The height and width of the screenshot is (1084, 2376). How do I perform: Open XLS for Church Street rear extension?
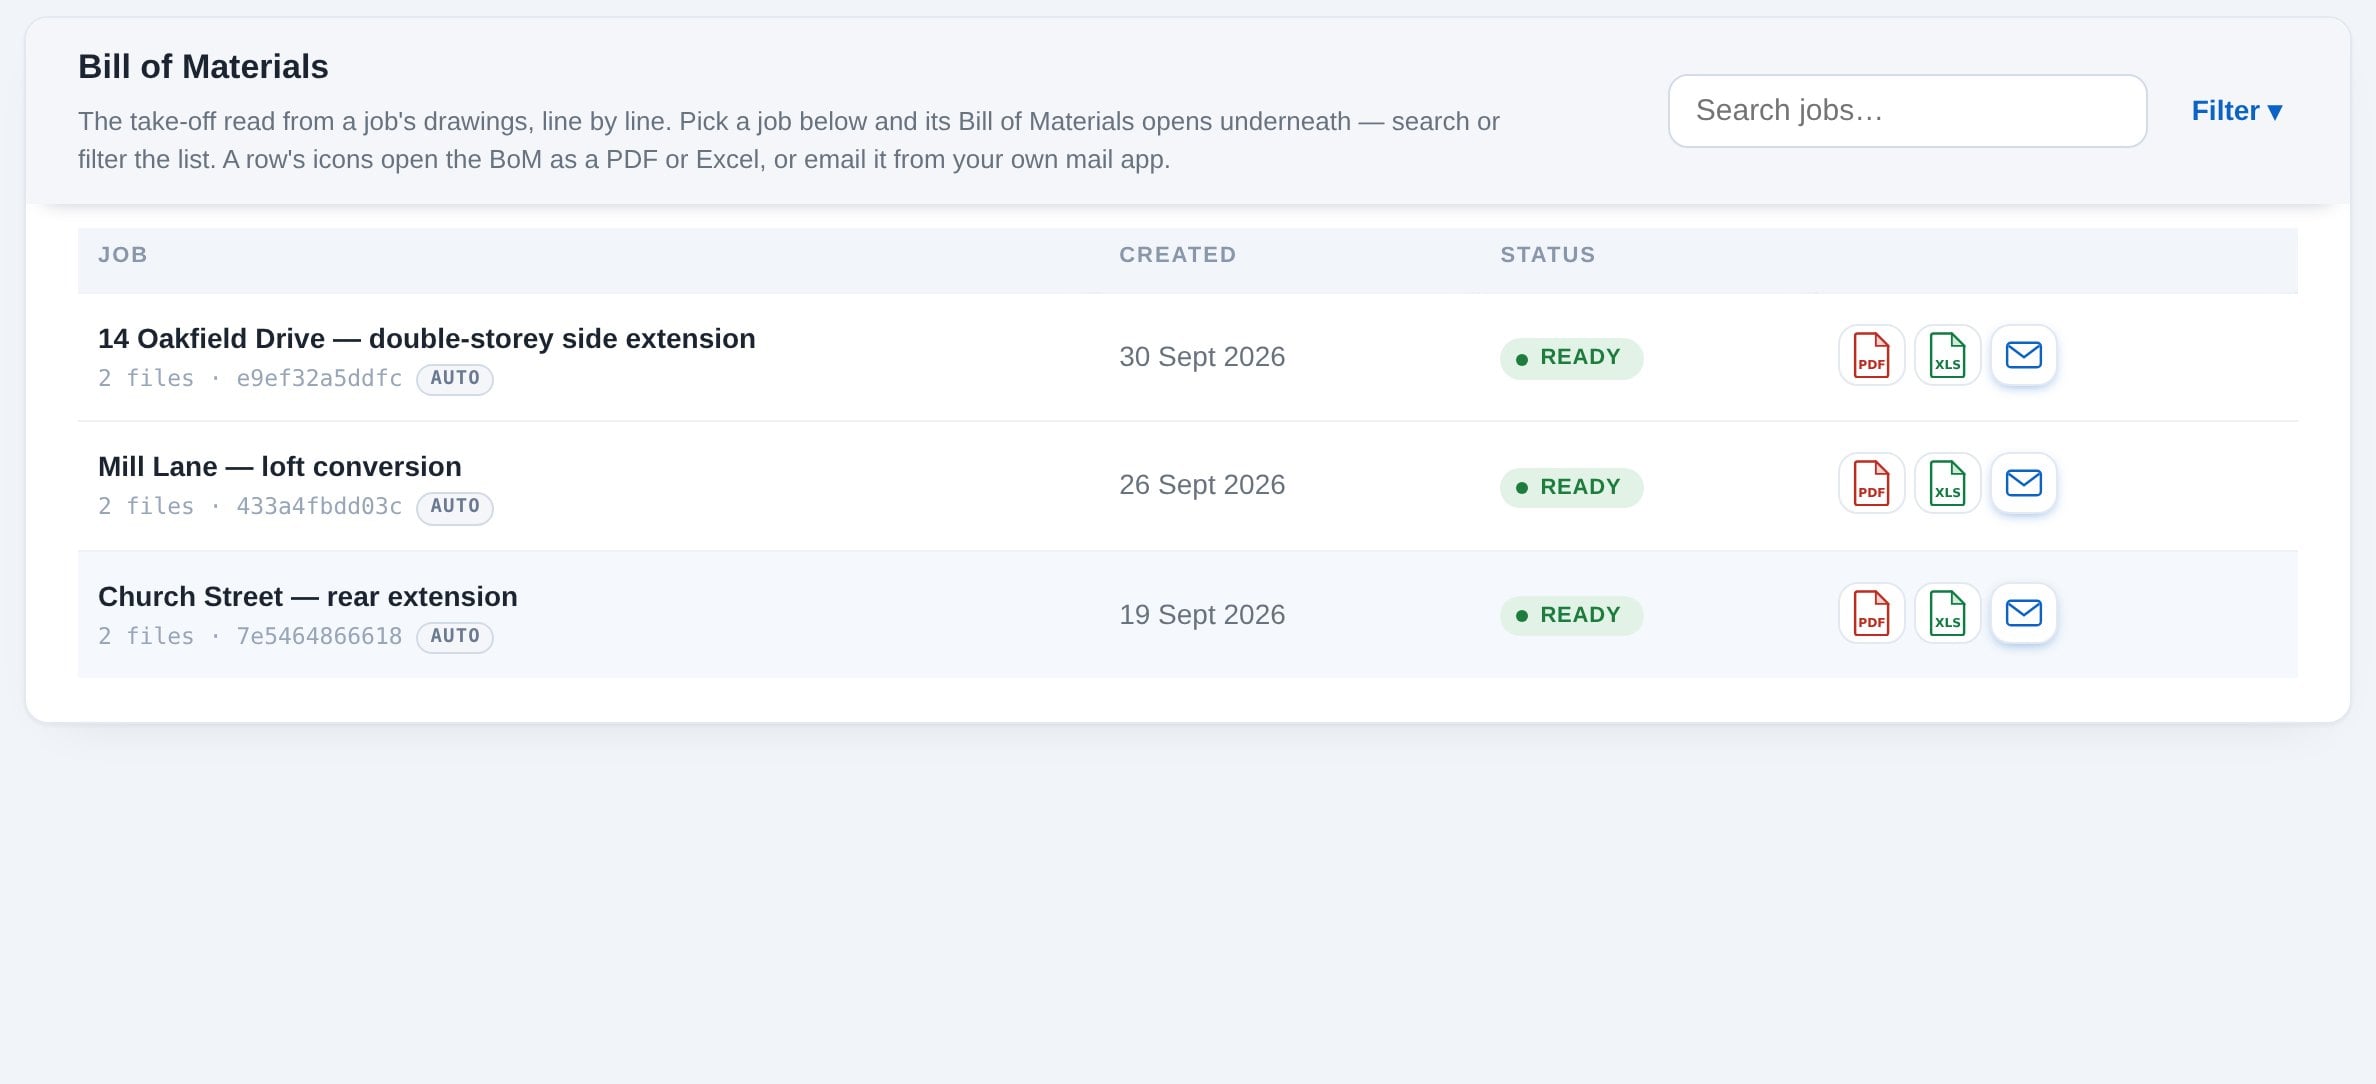point(1947,613)
